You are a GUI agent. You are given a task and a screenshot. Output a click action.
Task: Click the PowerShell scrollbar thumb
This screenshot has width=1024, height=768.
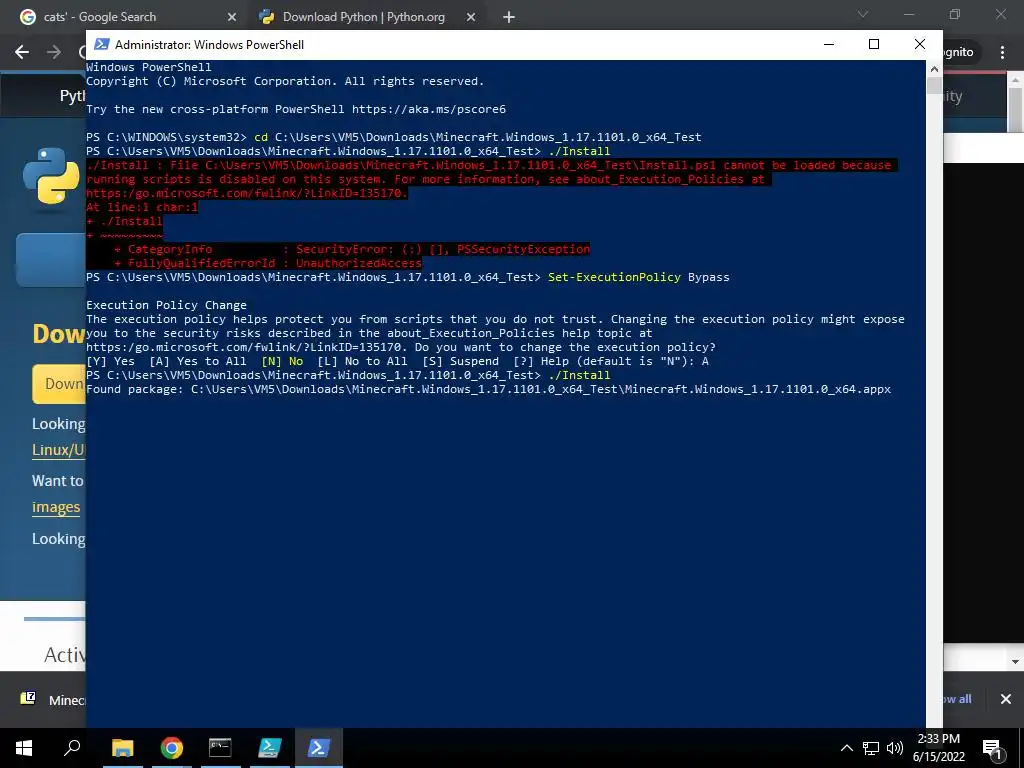tap(934, 86)
